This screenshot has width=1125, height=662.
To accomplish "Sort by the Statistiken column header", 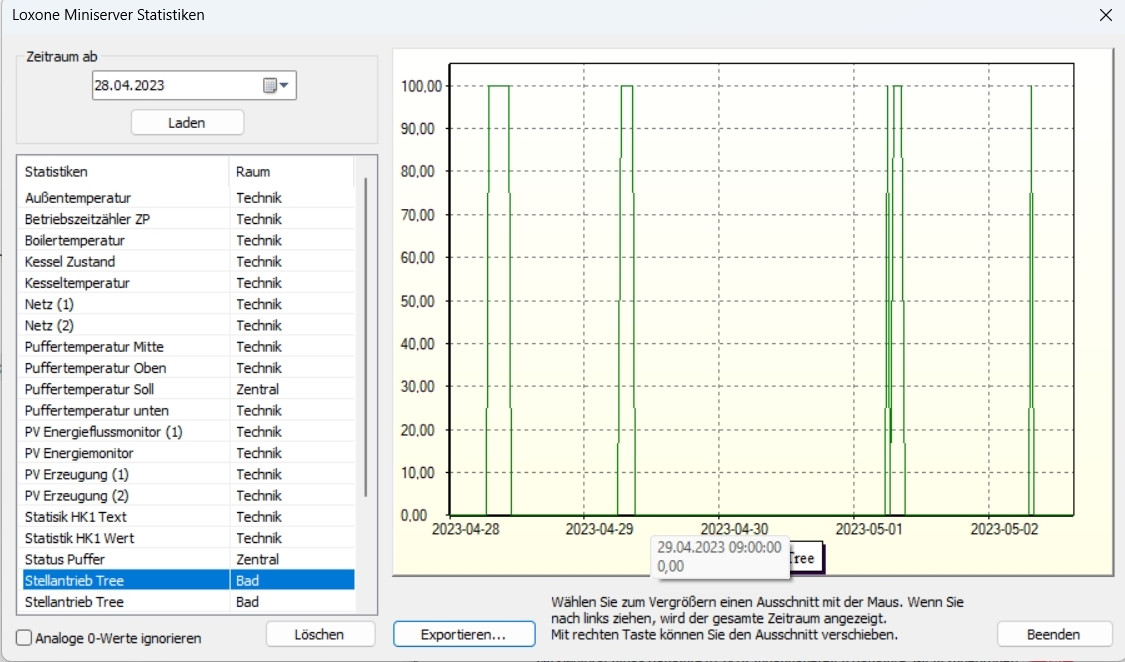I will tap(120, 172).
